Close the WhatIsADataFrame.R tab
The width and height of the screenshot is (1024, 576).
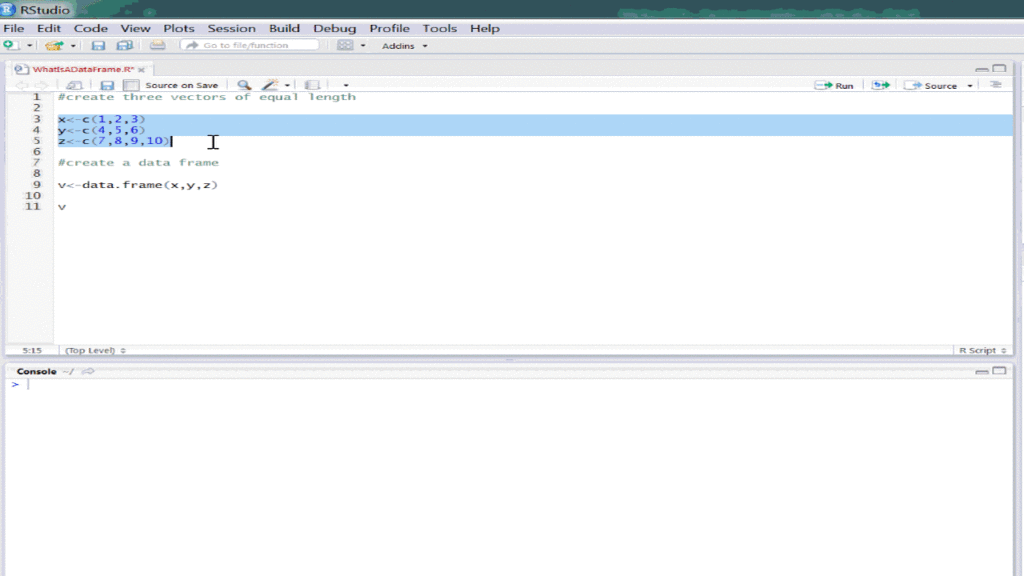(141, 69)
